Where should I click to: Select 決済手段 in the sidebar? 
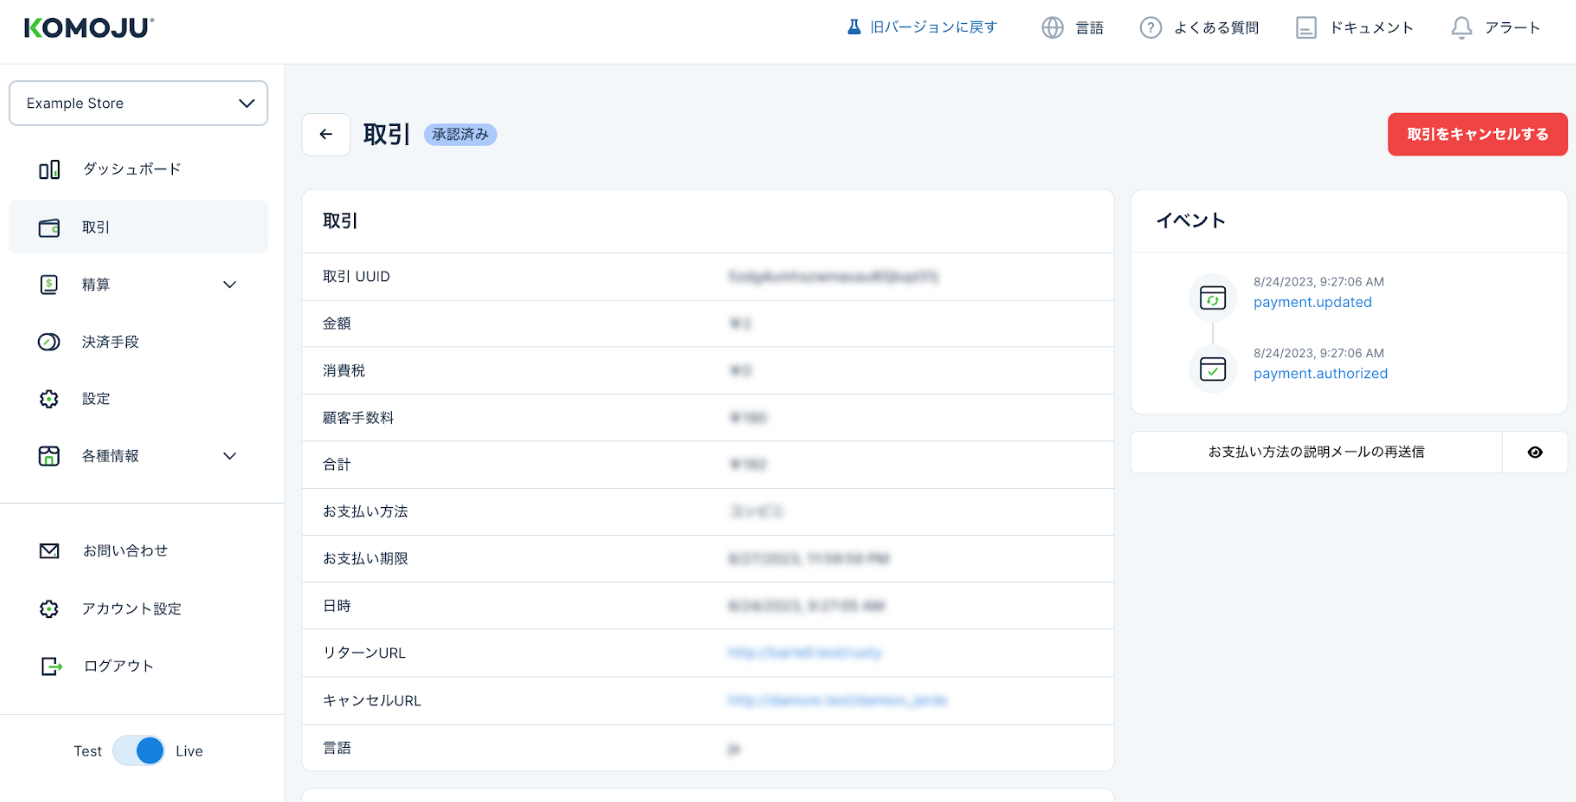(x=110, y=342)
